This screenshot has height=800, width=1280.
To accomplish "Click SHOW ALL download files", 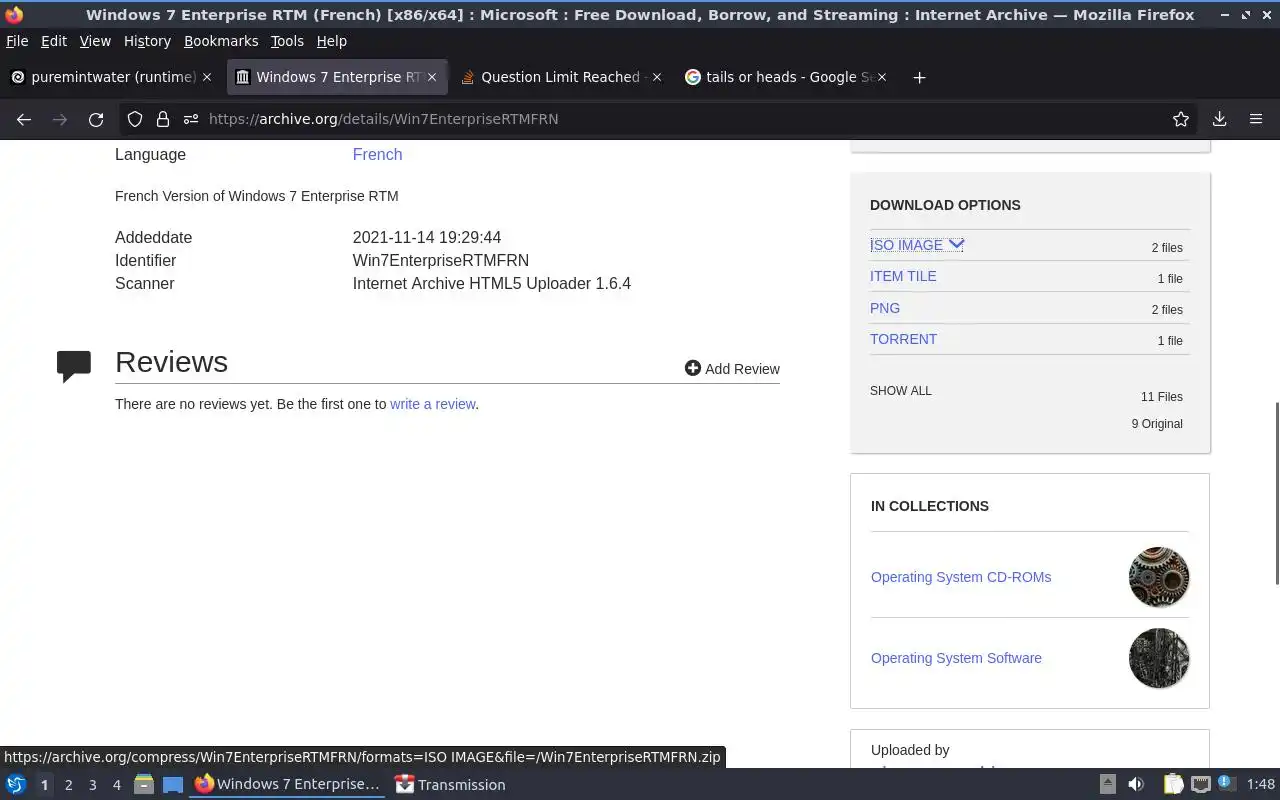I will point(900,391).
